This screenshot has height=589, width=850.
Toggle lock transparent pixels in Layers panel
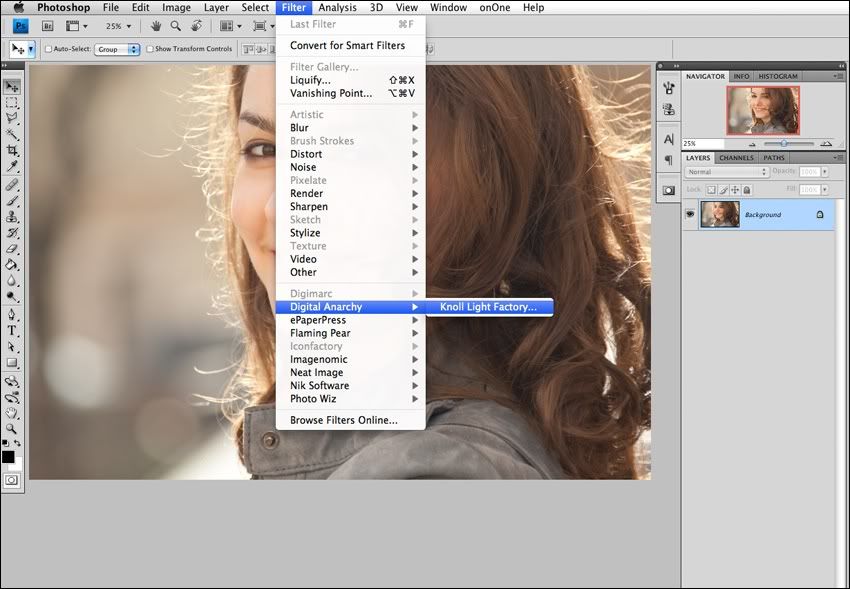(x=711, y=190)
